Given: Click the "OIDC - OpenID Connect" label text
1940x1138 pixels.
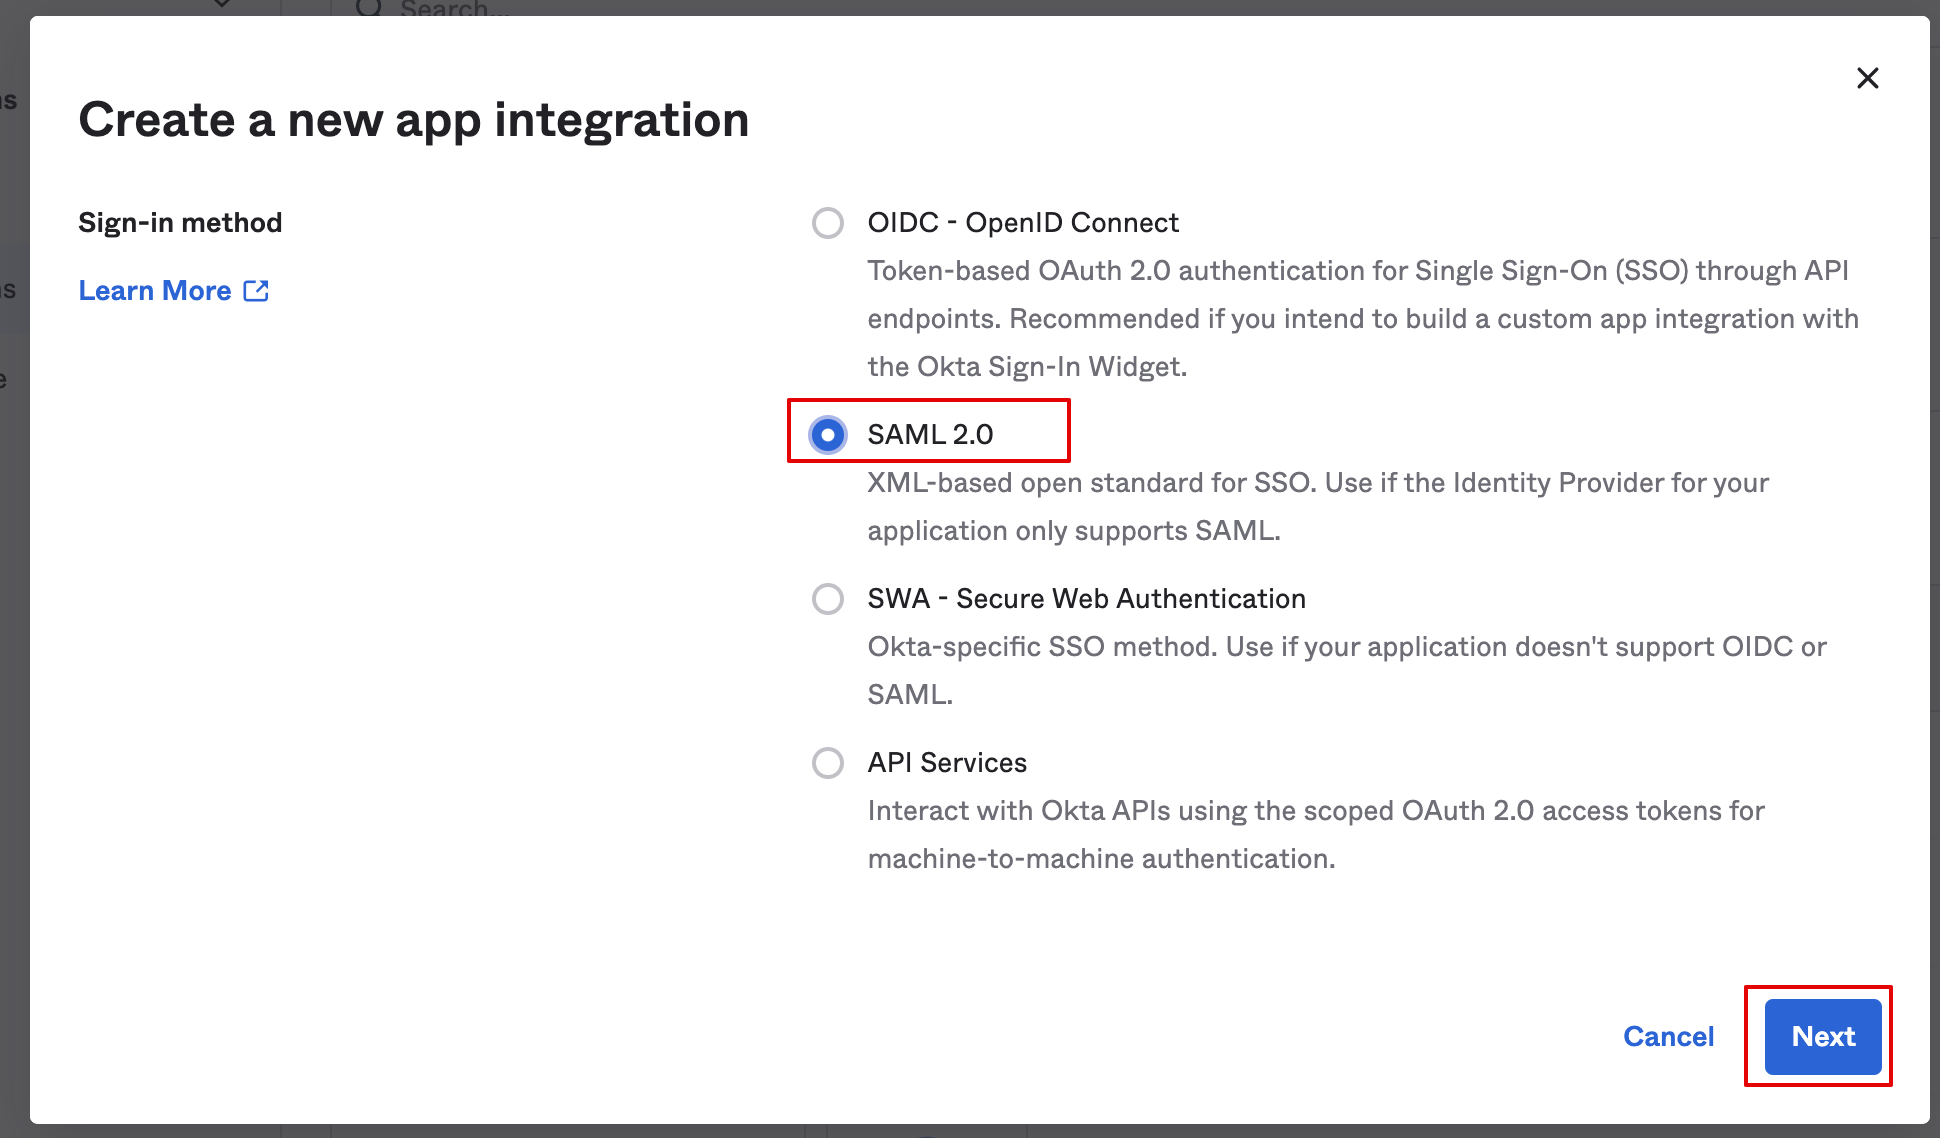Looking at the screenshot, I should click(x=1023, y=223).
